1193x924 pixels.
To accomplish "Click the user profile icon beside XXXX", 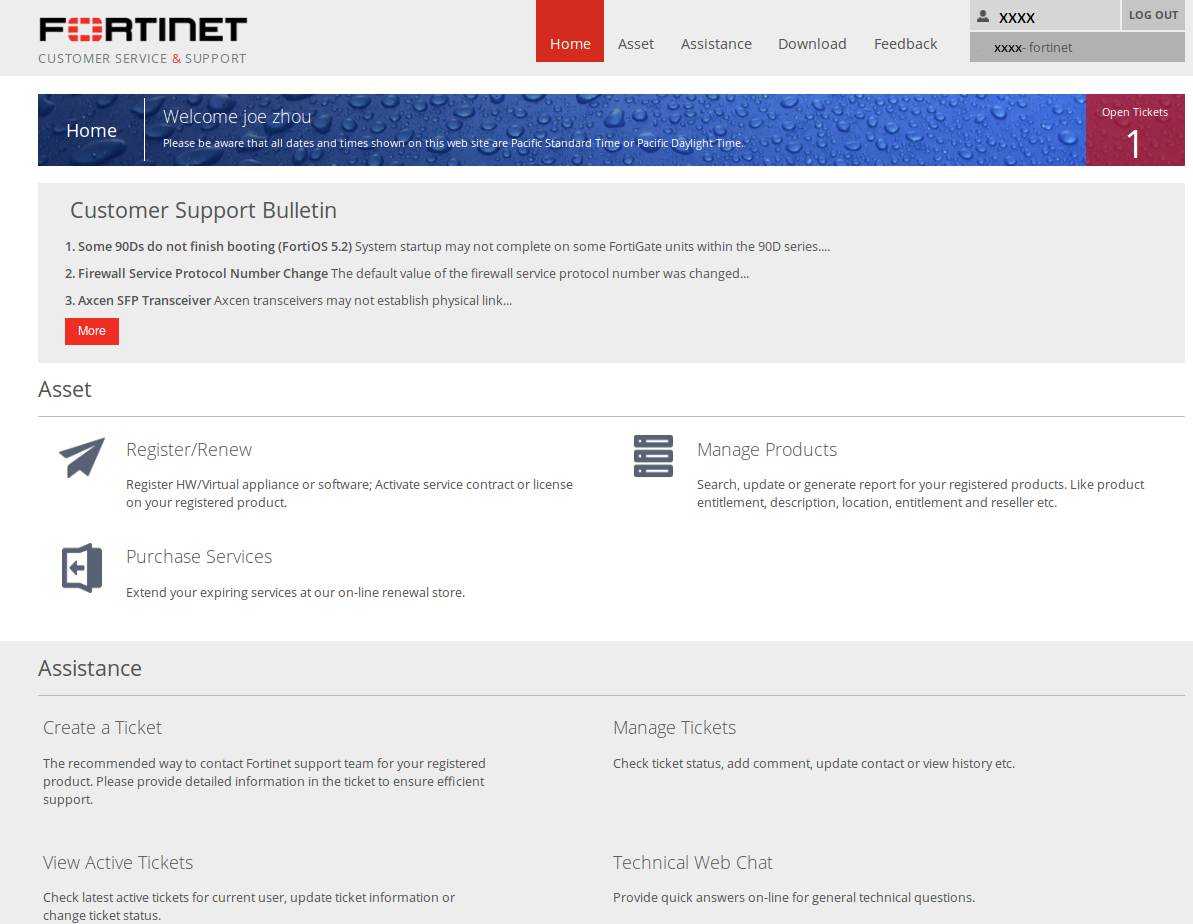I will pyautogui.click(x=983, y=17).
